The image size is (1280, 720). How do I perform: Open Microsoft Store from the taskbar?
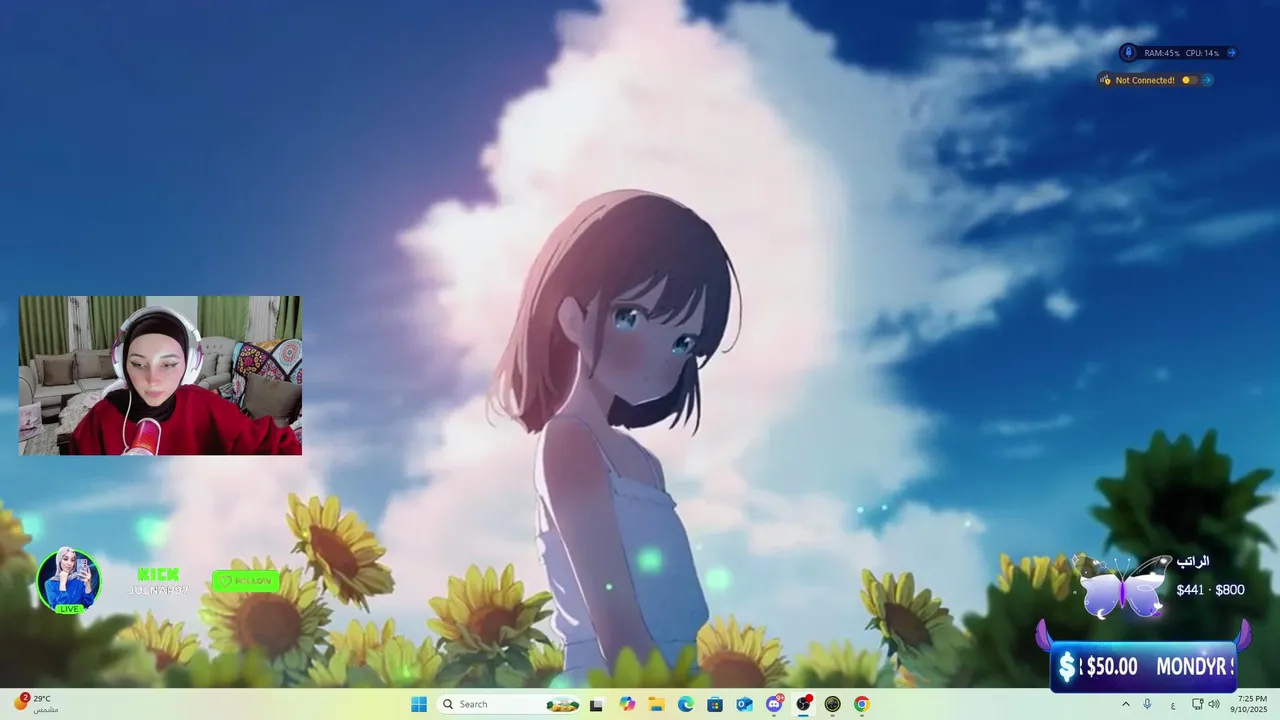coord(715,705)
